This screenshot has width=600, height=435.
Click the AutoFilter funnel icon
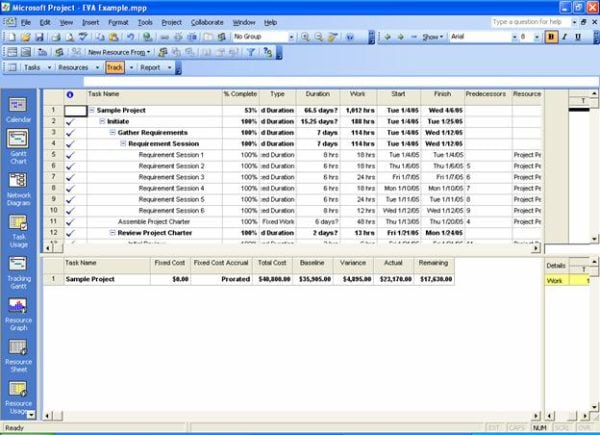pos(251,52)
